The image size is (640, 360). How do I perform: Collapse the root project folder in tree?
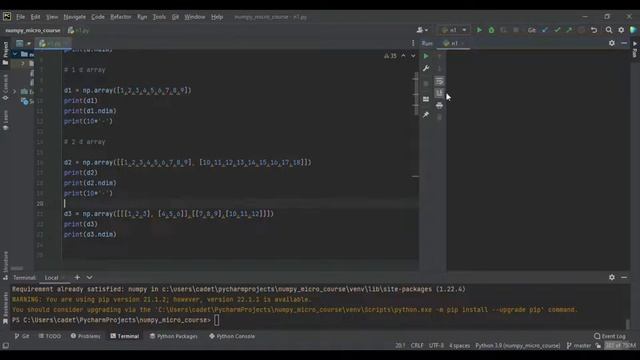click(15, 54)
